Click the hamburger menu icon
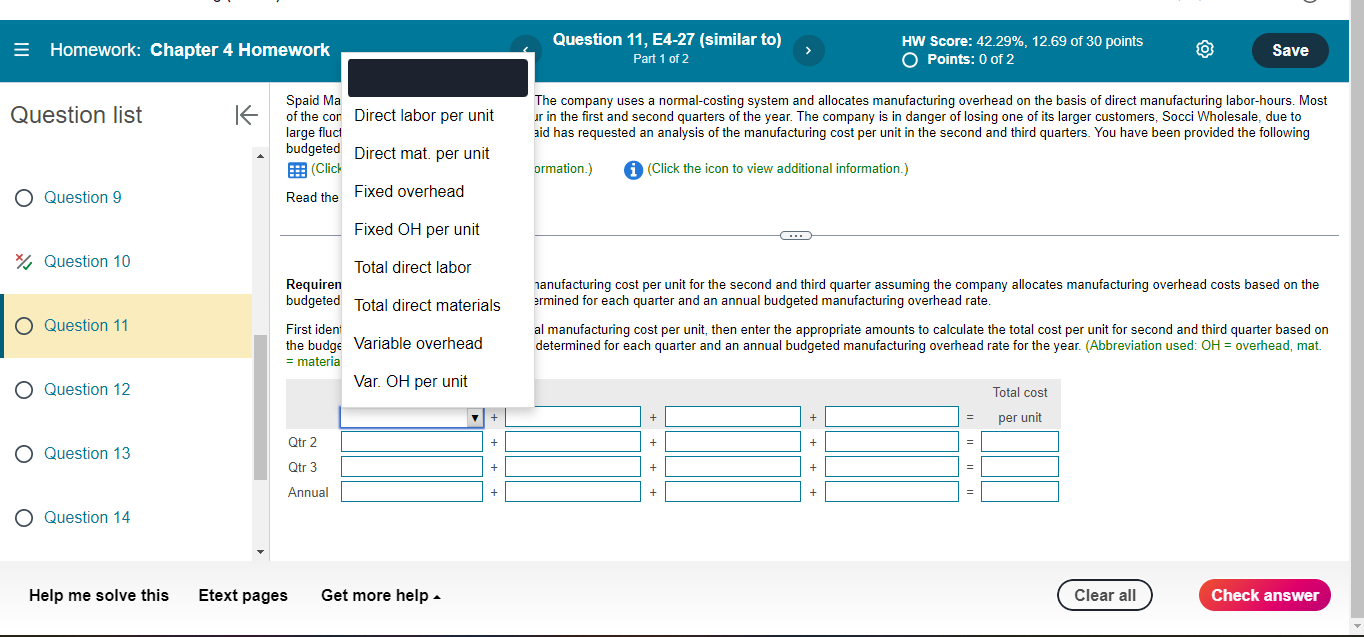1364x637 pixels. (x=19, y=49)
